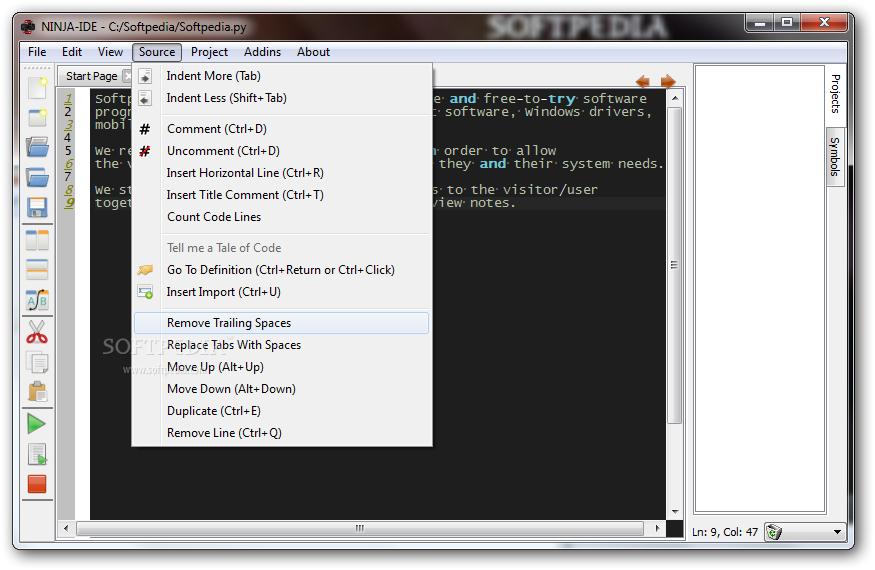875x570 pixels.
Task: Choose Remove Line (Ctrl+Q)
Action: 282,433
